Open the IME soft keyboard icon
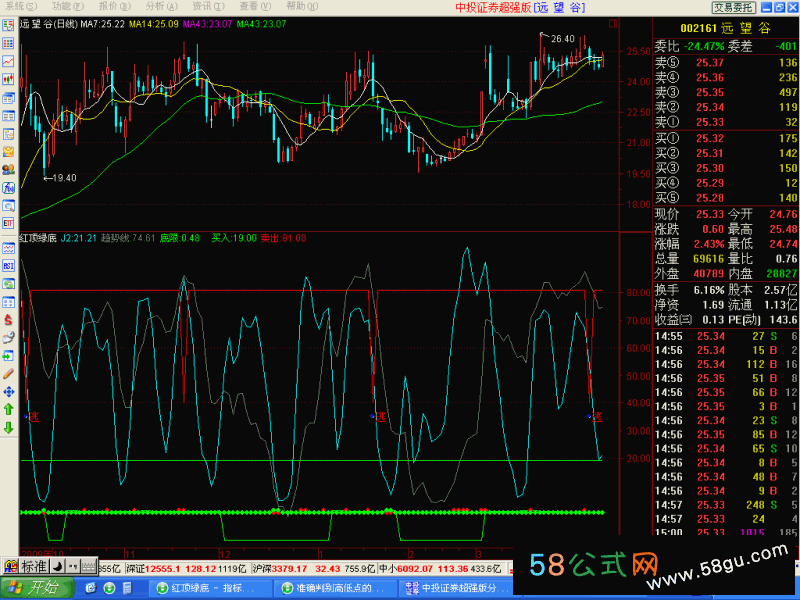The height and width of the screenshot is (600, 800). tap(89, 566)
